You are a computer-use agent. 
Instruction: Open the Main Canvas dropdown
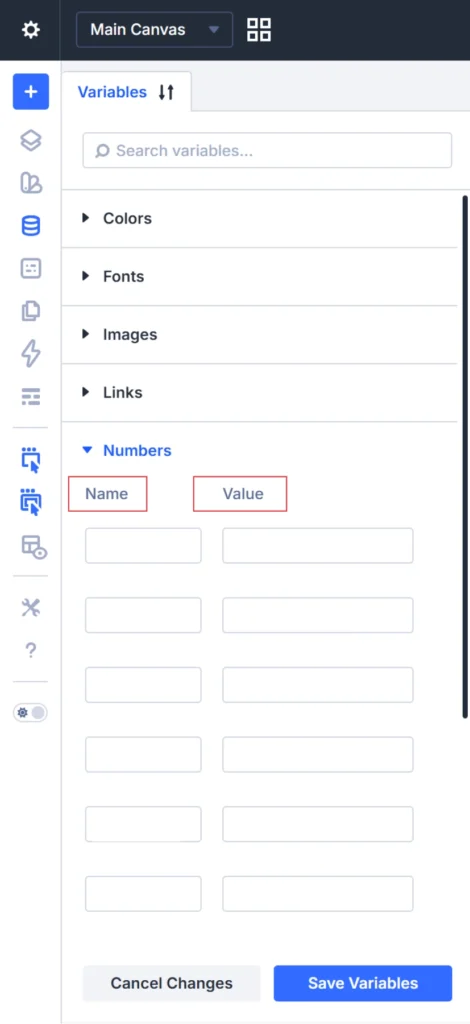click(155, 29)
